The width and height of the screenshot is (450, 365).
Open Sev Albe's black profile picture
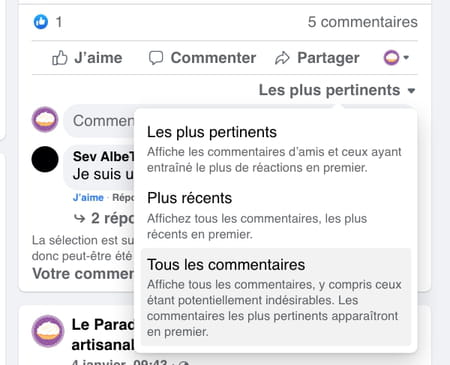pos(45,159)
